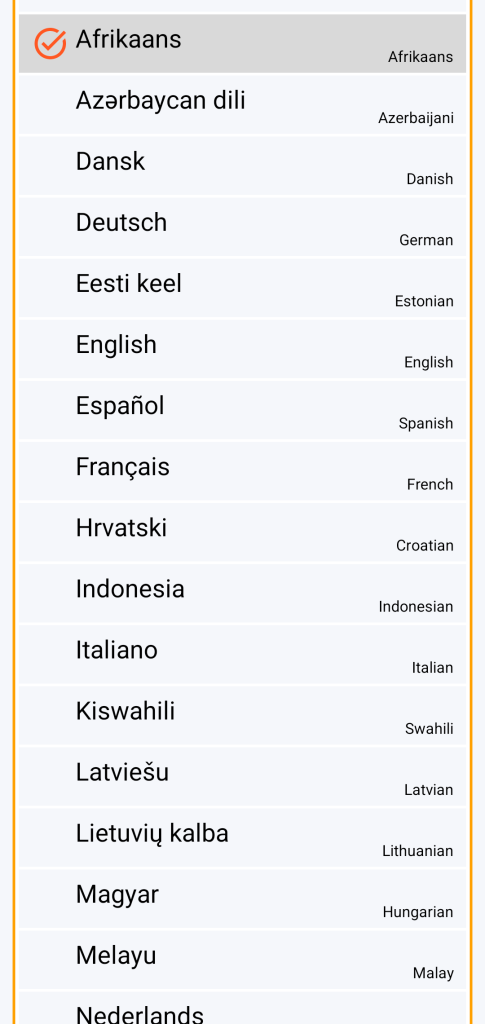
Task: Select Kiswahili language entry
Action: tap(242, 715)
